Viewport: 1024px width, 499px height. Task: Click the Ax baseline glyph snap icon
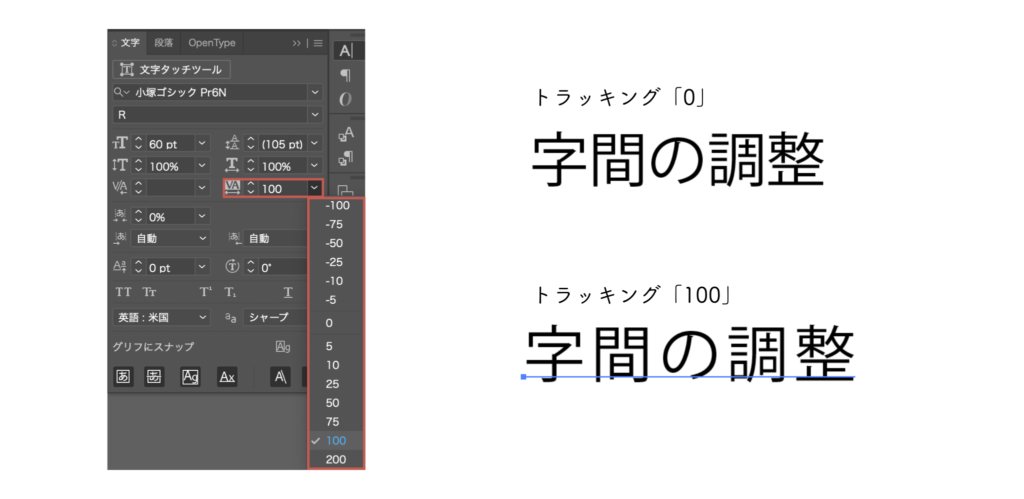tap(228, 377)
